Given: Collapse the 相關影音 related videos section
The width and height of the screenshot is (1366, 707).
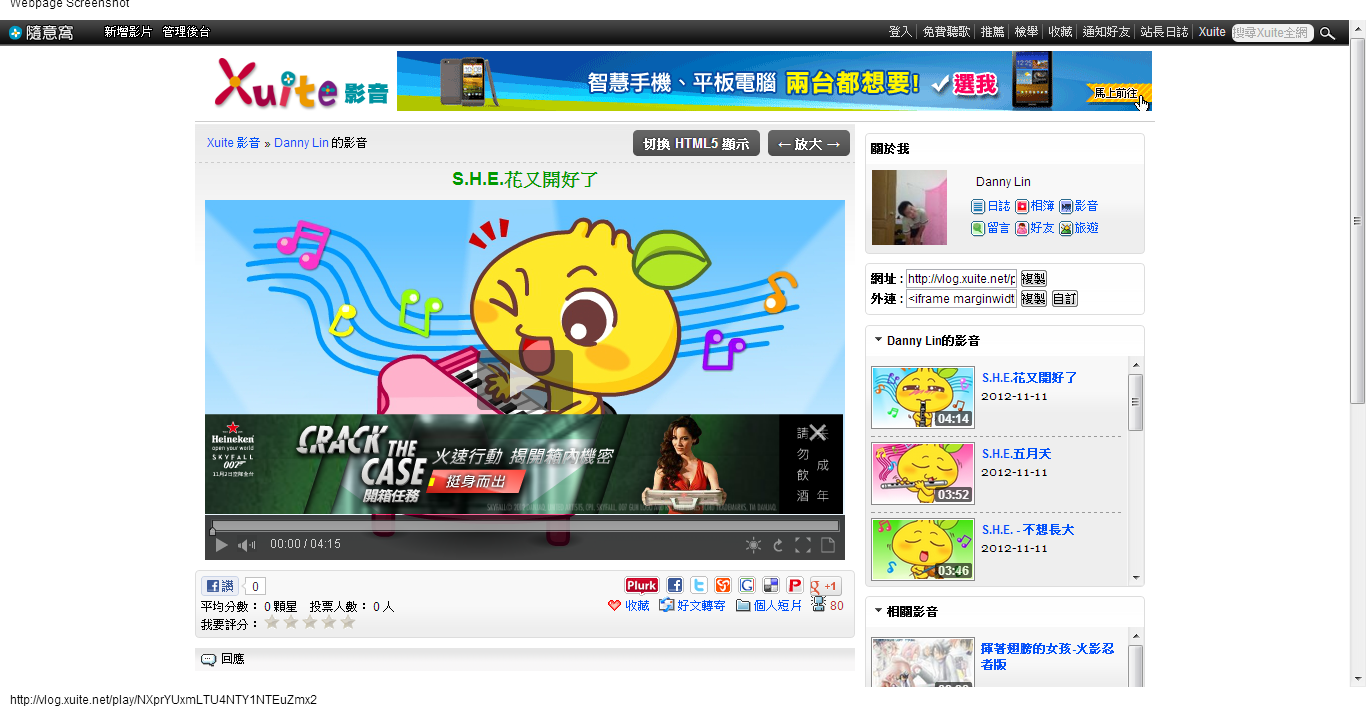Looking at the screenshot, I should pos(878,610).
